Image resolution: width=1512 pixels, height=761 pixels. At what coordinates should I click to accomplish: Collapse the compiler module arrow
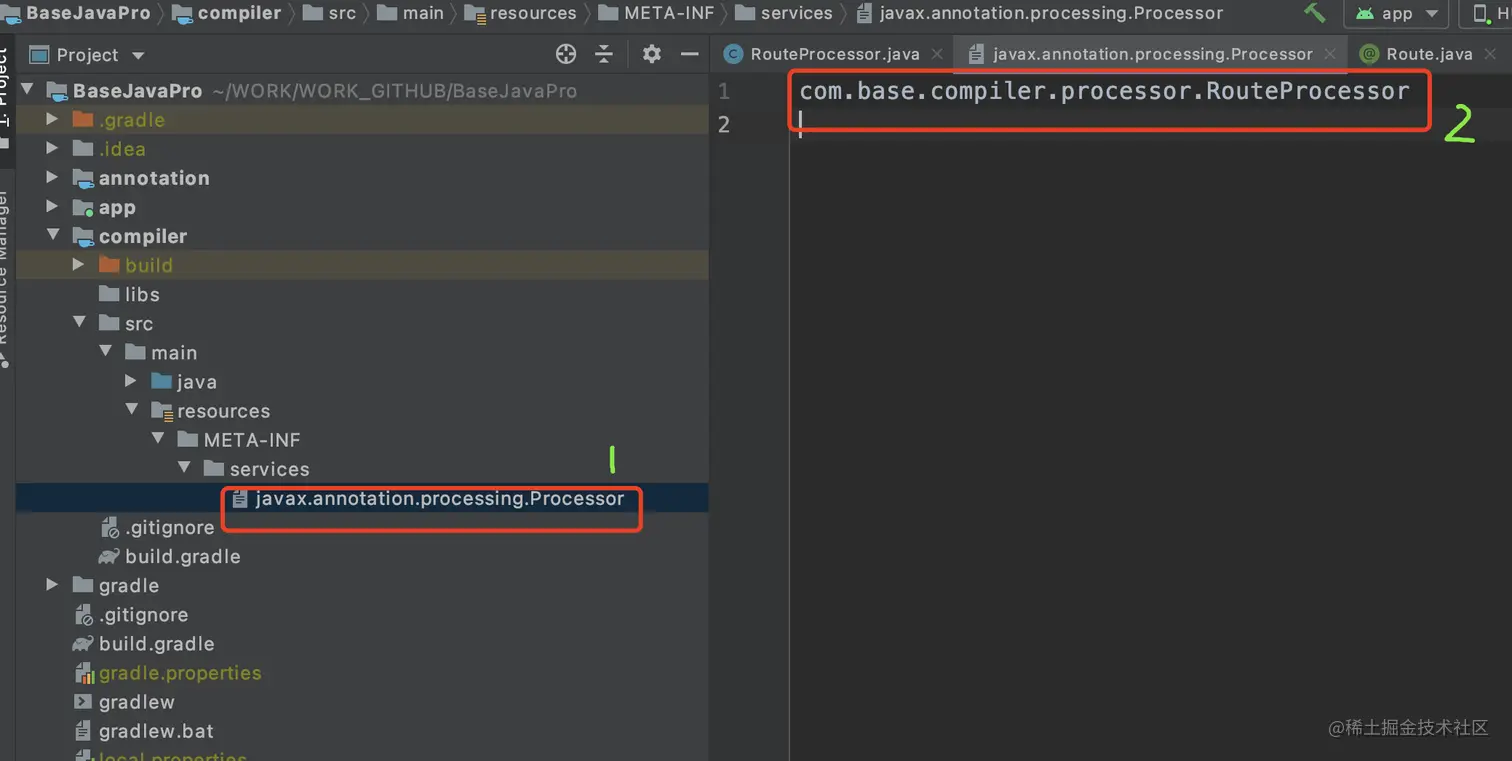pyautogui.click(x=52, y=236)
